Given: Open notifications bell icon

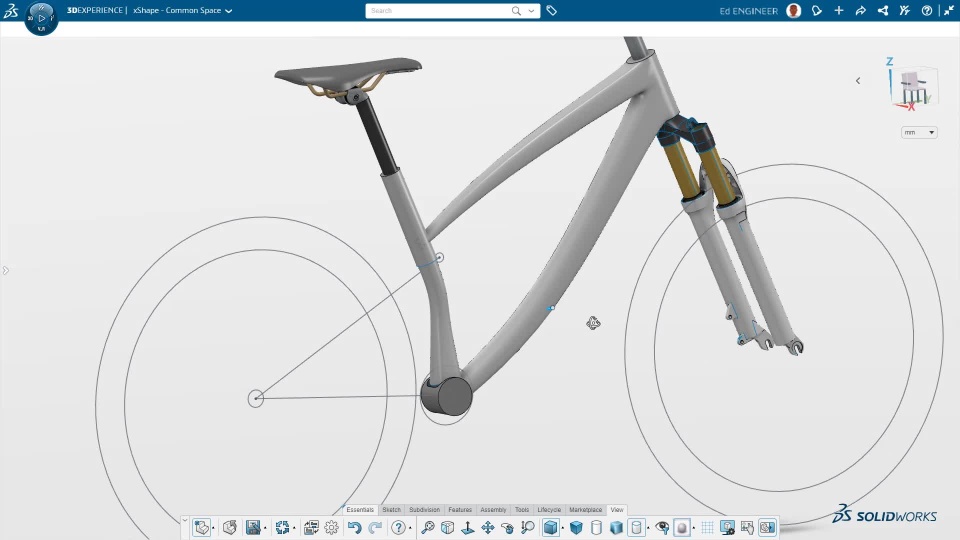Looking at the screenshot, I should [817, 10].
